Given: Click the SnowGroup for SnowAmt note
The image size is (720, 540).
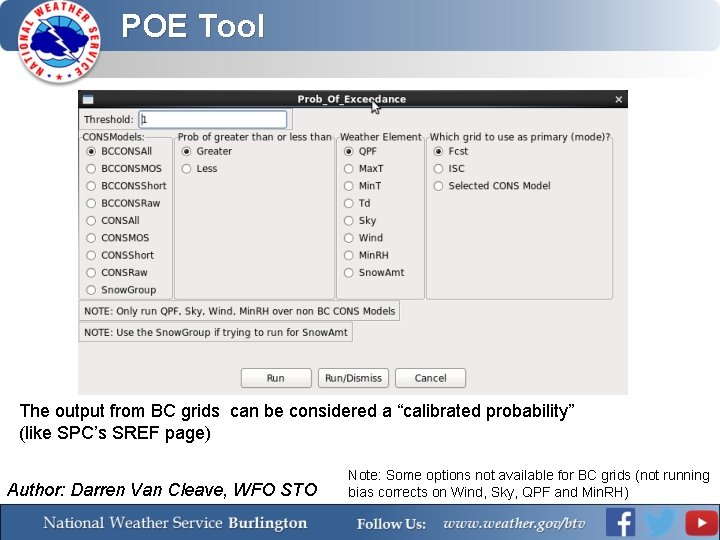Looking at the screenshot, I should tap(216, 332).
